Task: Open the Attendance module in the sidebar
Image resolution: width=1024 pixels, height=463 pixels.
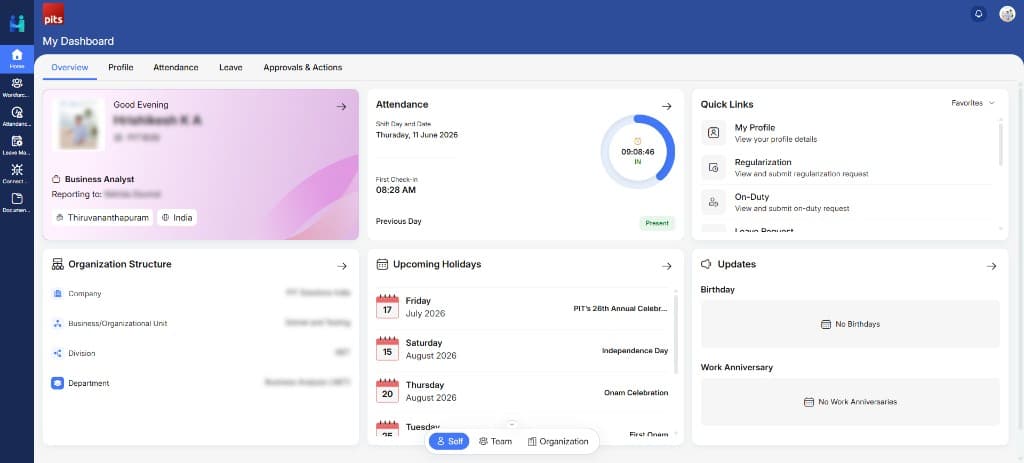Action: 17,116
